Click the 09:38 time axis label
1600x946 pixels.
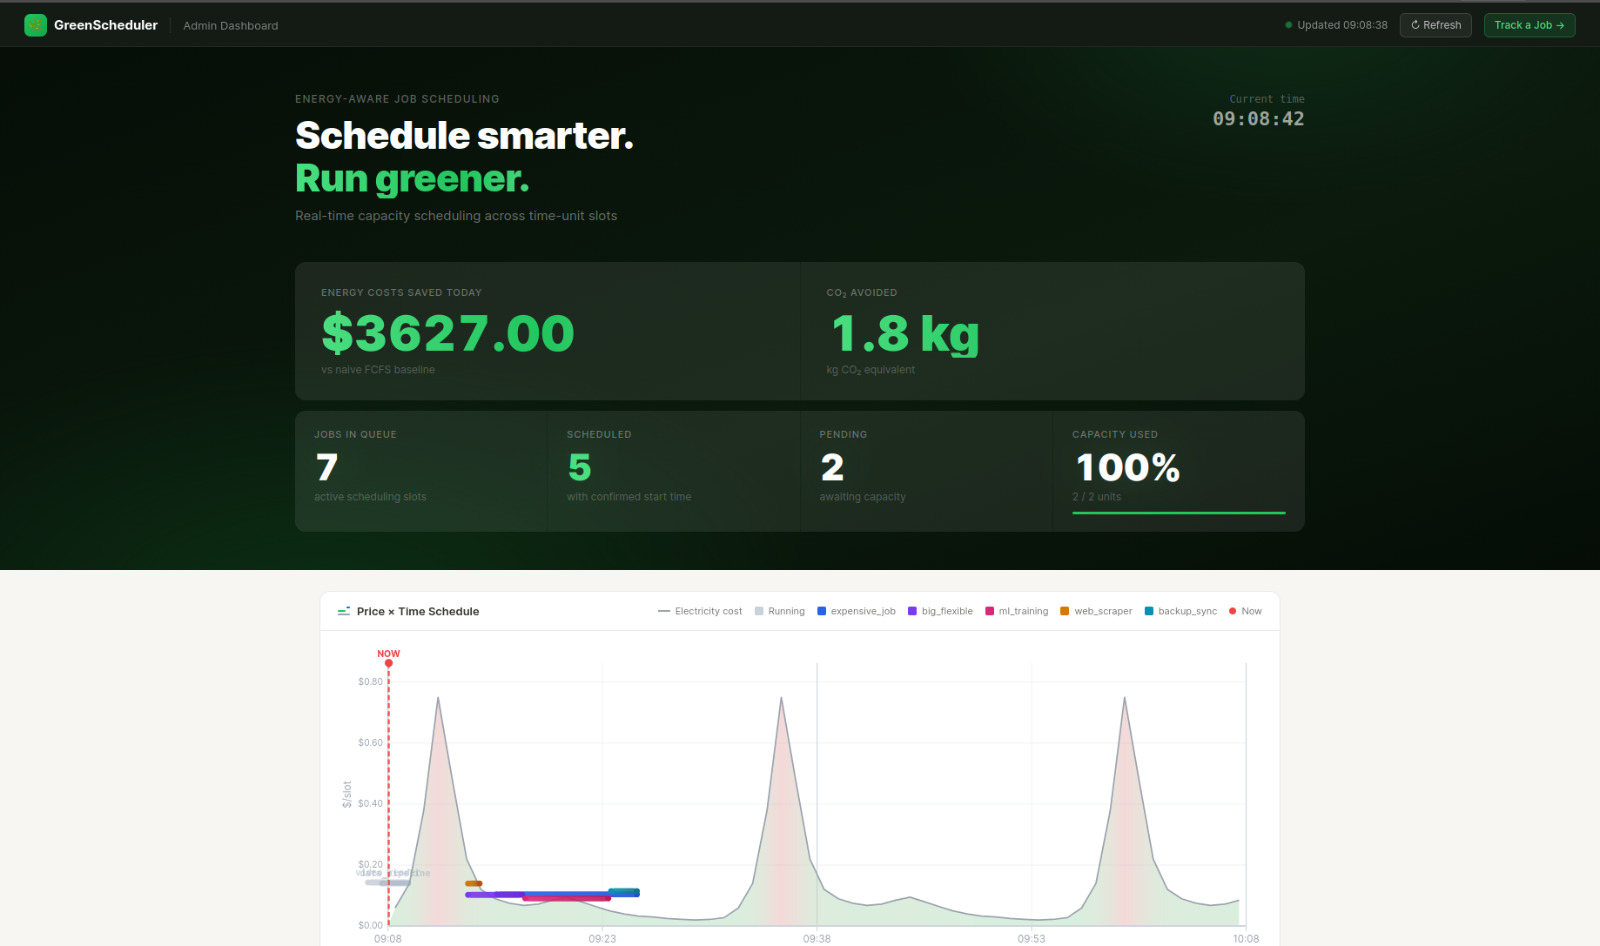(817, 939)
